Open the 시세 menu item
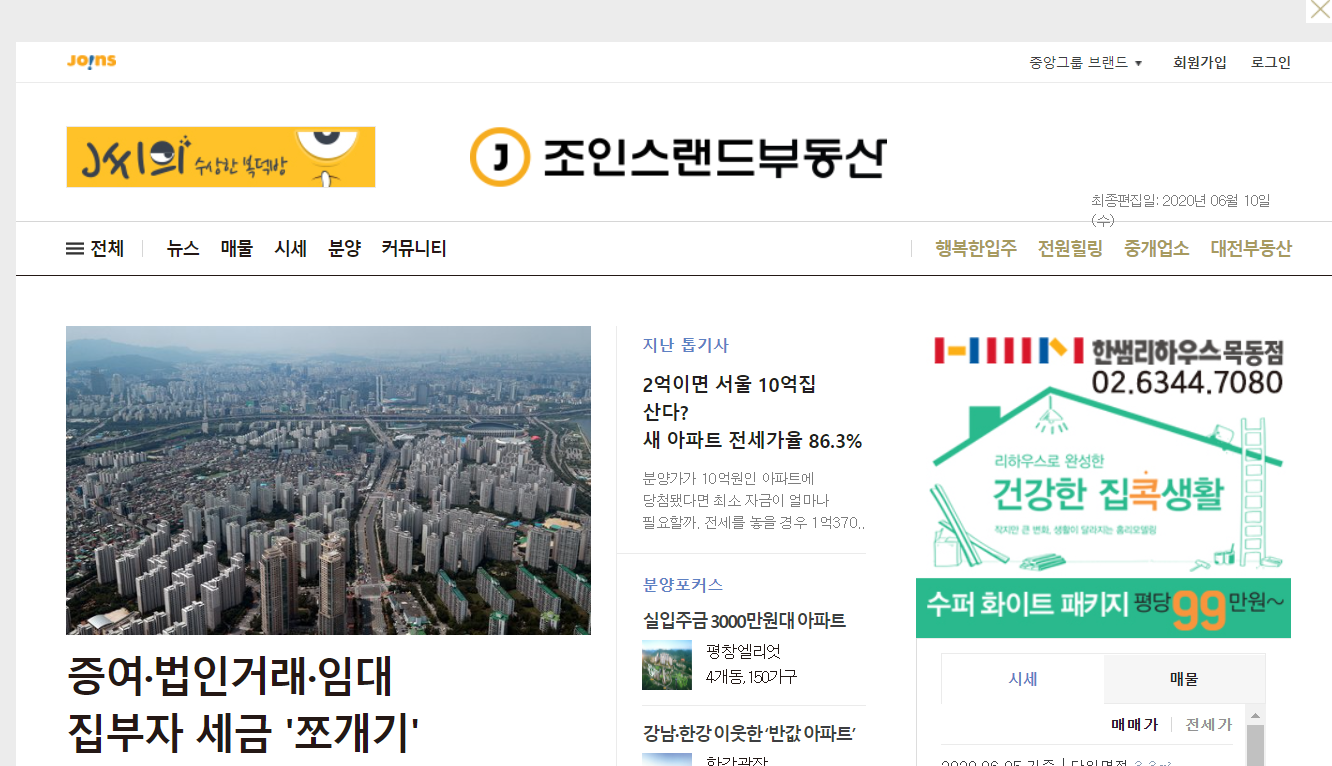The image size is (1332, 766). click(x=291, y=249)
